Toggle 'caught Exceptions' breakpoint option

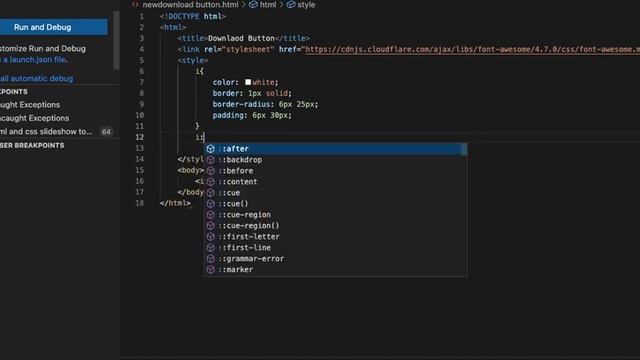pyautogui.click(x=35, y=118)
